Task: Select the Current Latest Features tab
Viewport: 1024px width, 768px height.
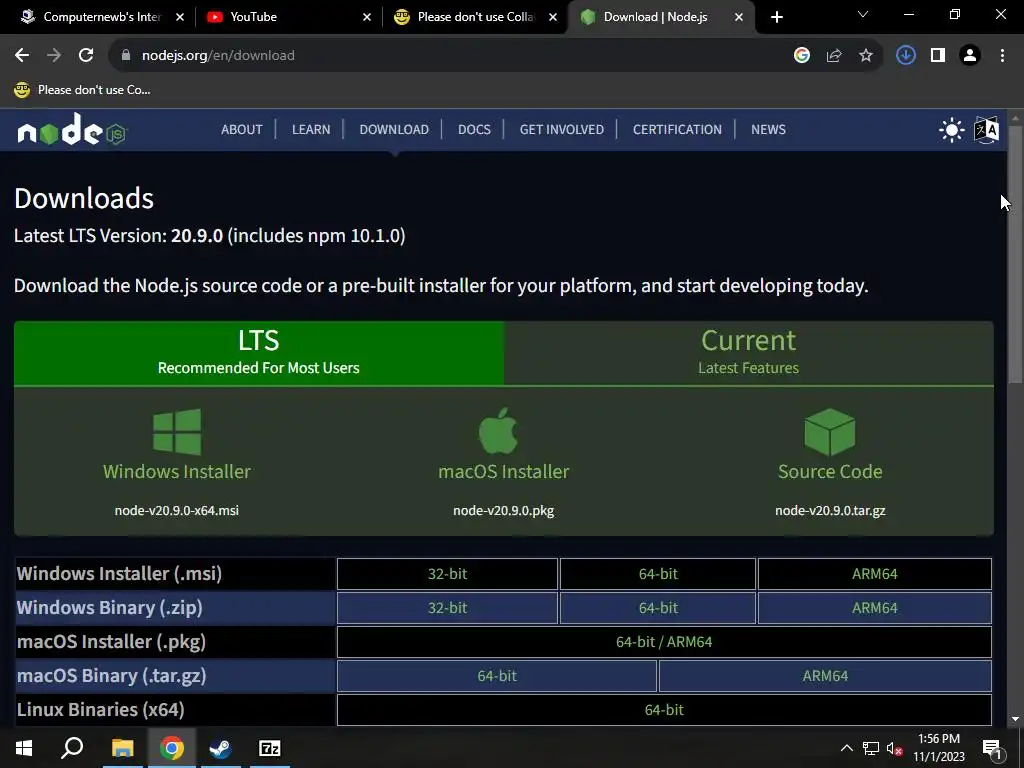Action: pos(748,353)
